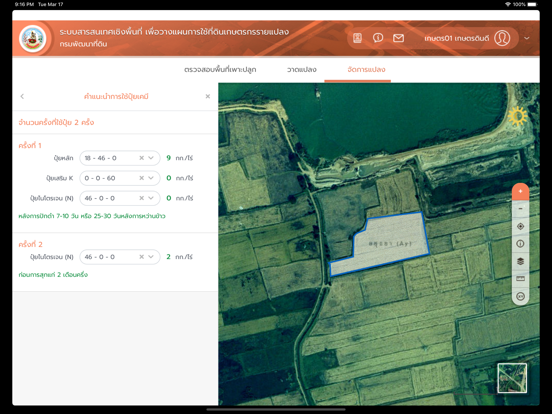Viewport: 552px width, 414px height.
Task: Click the iPad battery status indicator
Action: 532,4
